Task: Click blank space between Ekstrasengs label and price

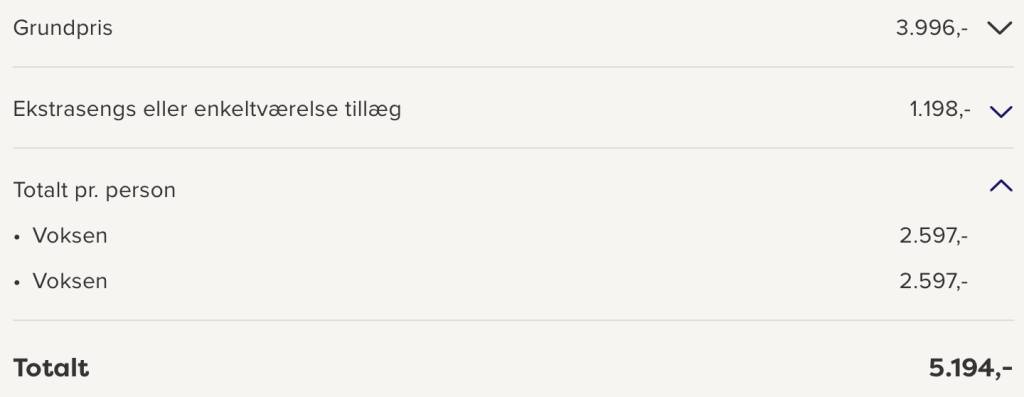Action: (653, 110)
